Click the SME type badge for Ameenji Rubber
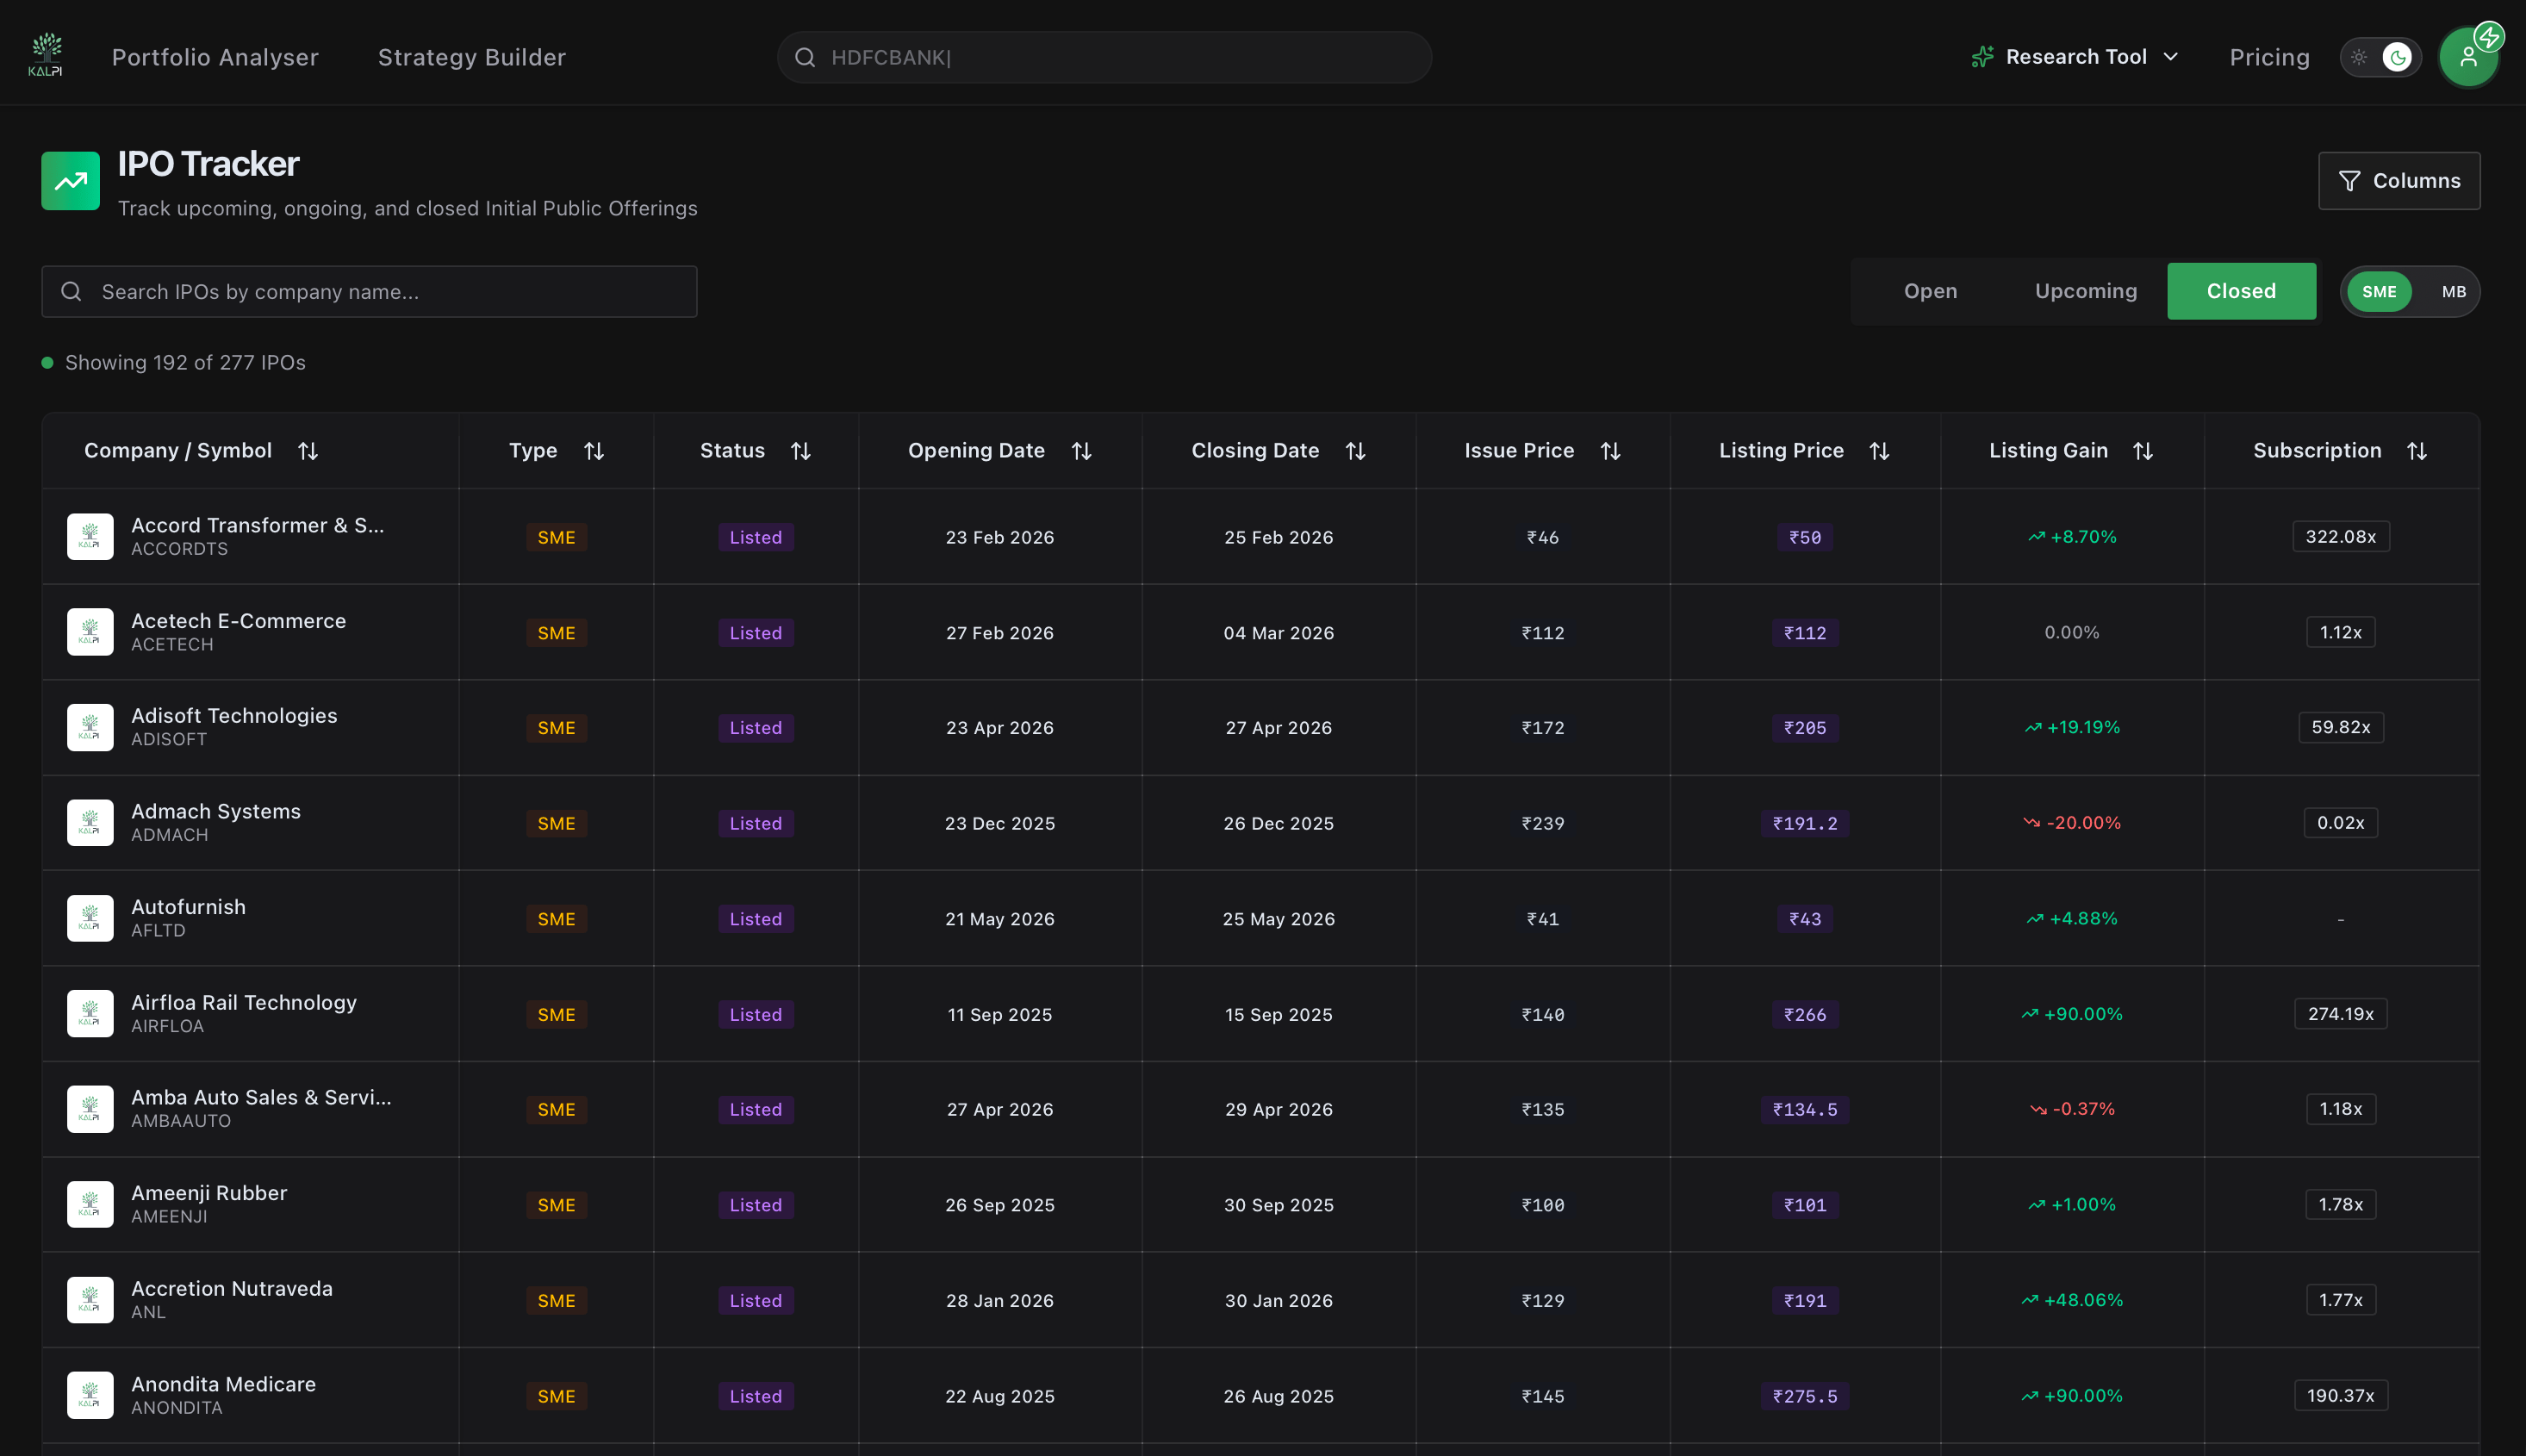 (x=556, y=1205)
